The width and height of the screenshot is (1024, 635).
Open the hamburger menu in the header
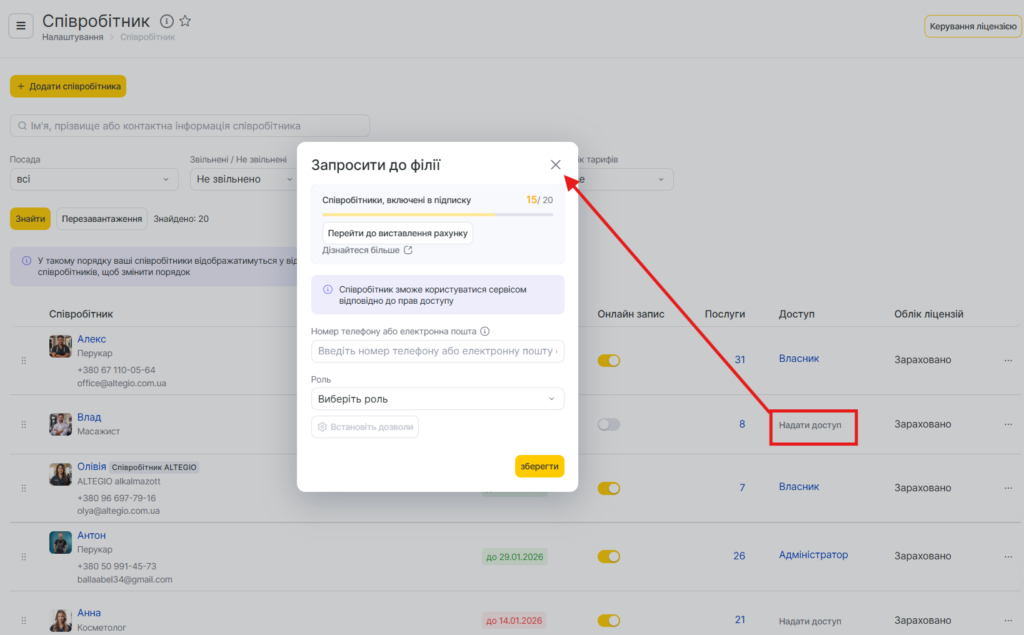(21, 25)
